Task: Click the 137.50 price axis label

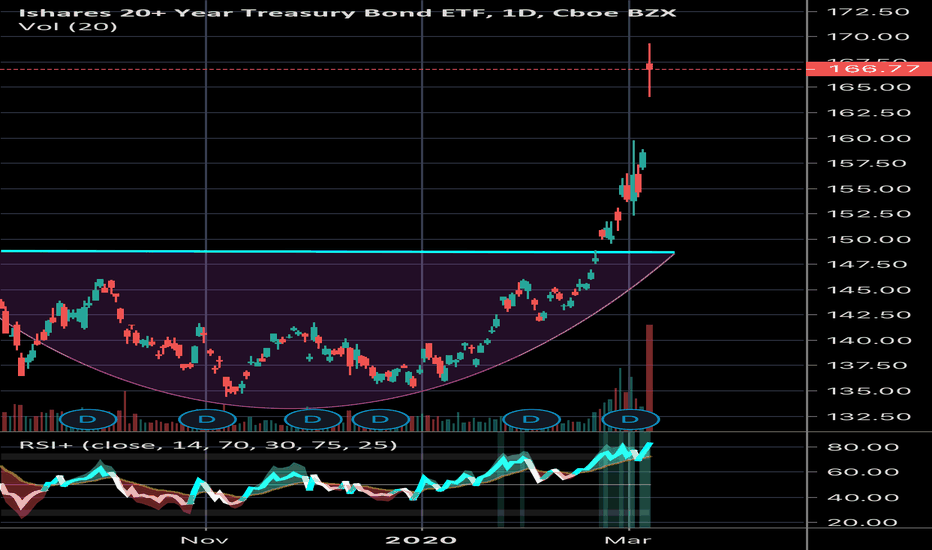Action: (867, 366)
